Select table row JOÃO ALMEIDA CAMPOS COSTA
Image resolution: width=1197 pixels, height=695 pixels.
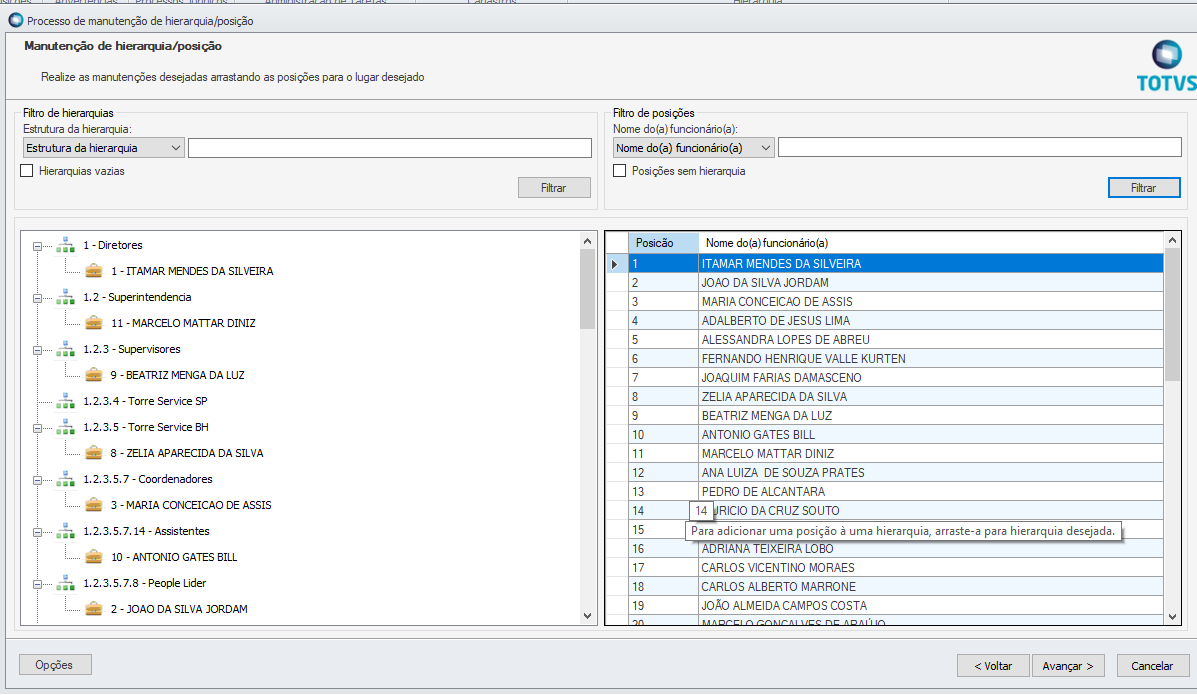(895, 606)
